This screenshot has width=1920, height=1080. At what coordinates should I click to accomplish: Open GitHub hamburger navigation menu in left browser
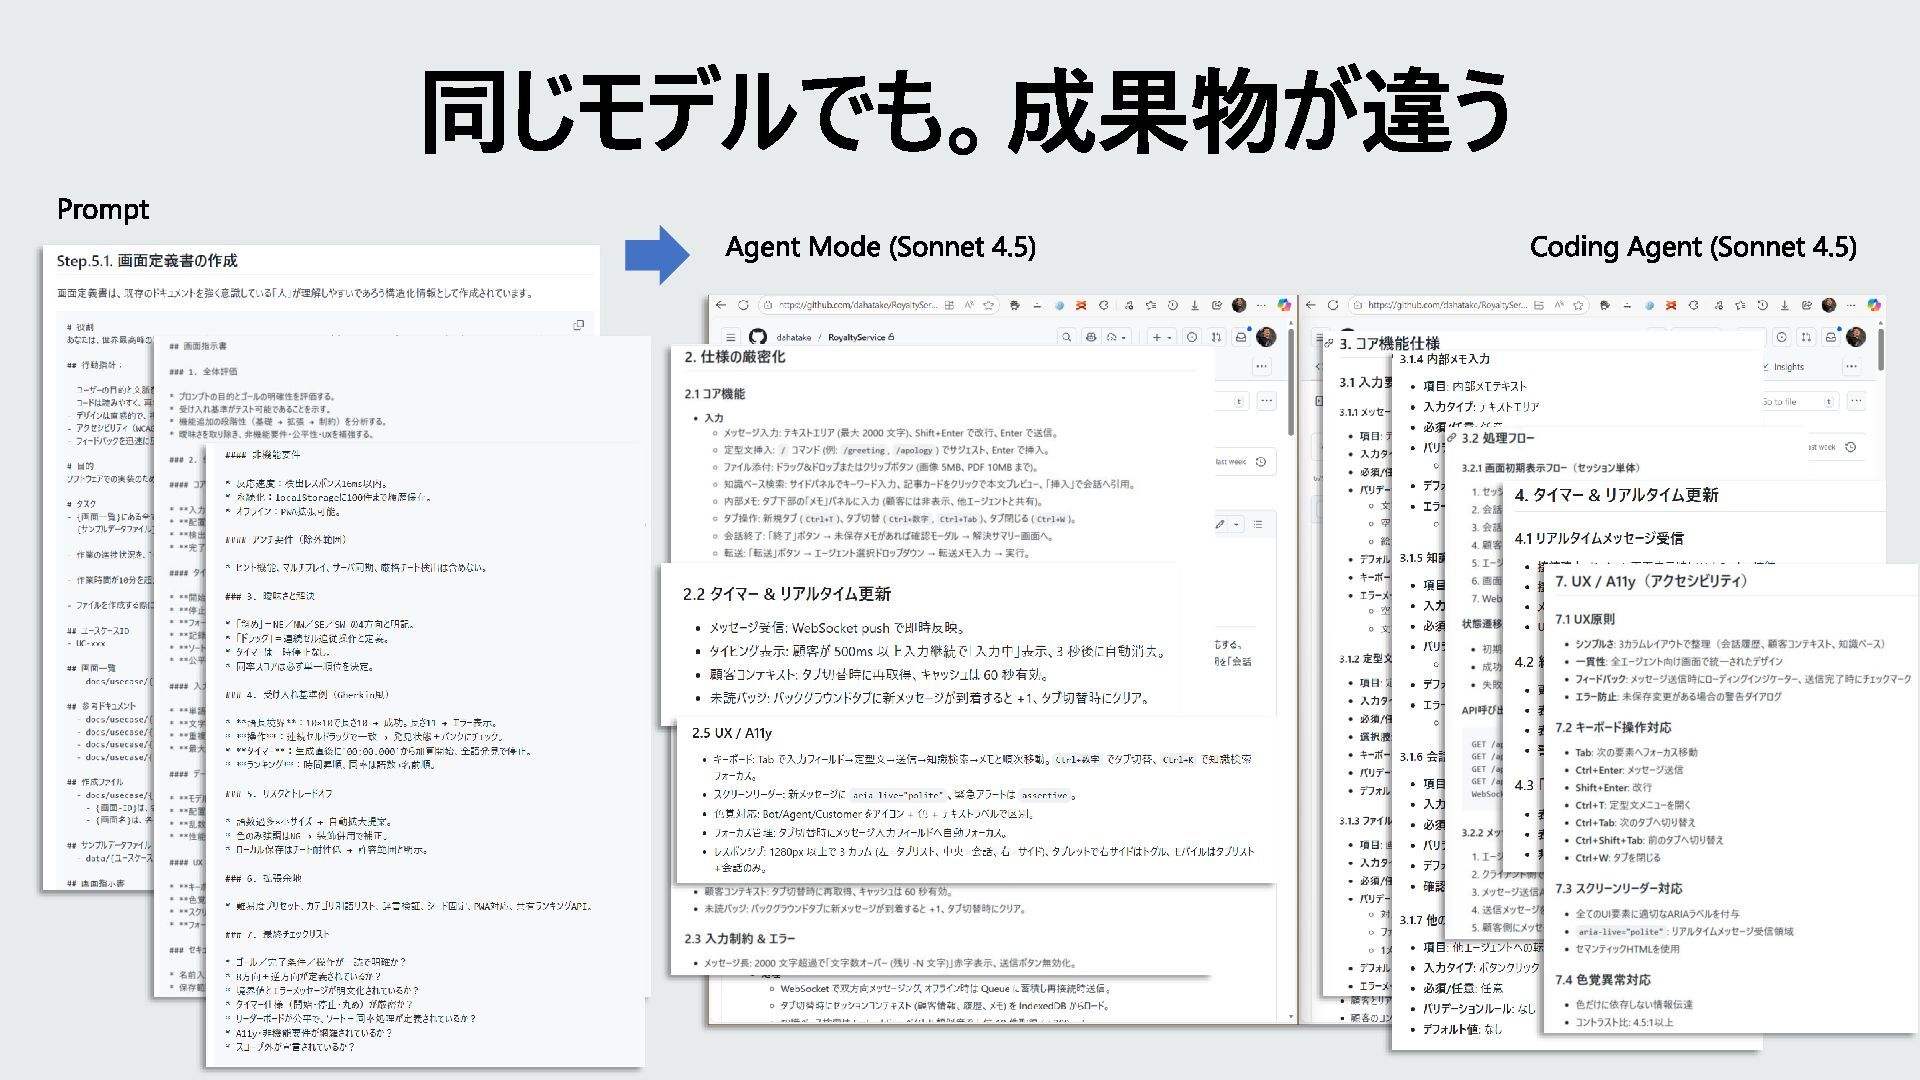[730, 337]
